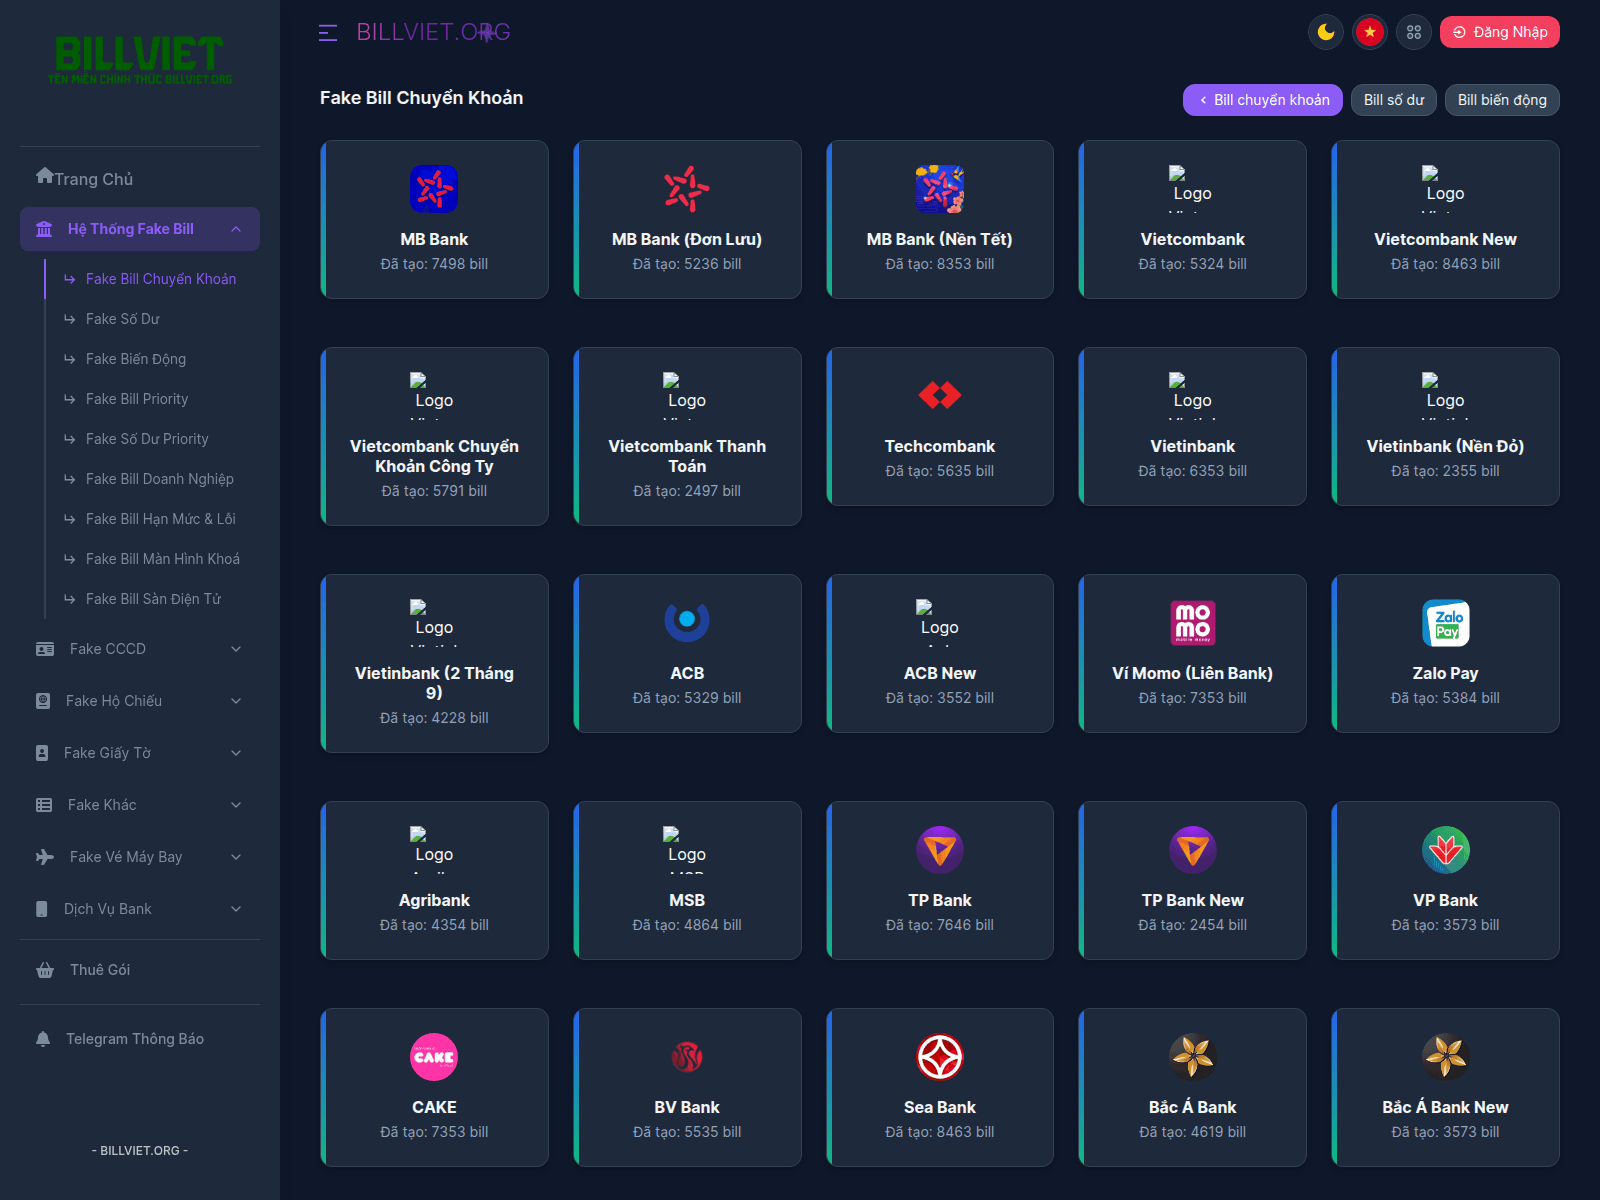Expand the Fake Khác dropdown
This screenshot has width=1600, height=1200.
coord(140,805)
